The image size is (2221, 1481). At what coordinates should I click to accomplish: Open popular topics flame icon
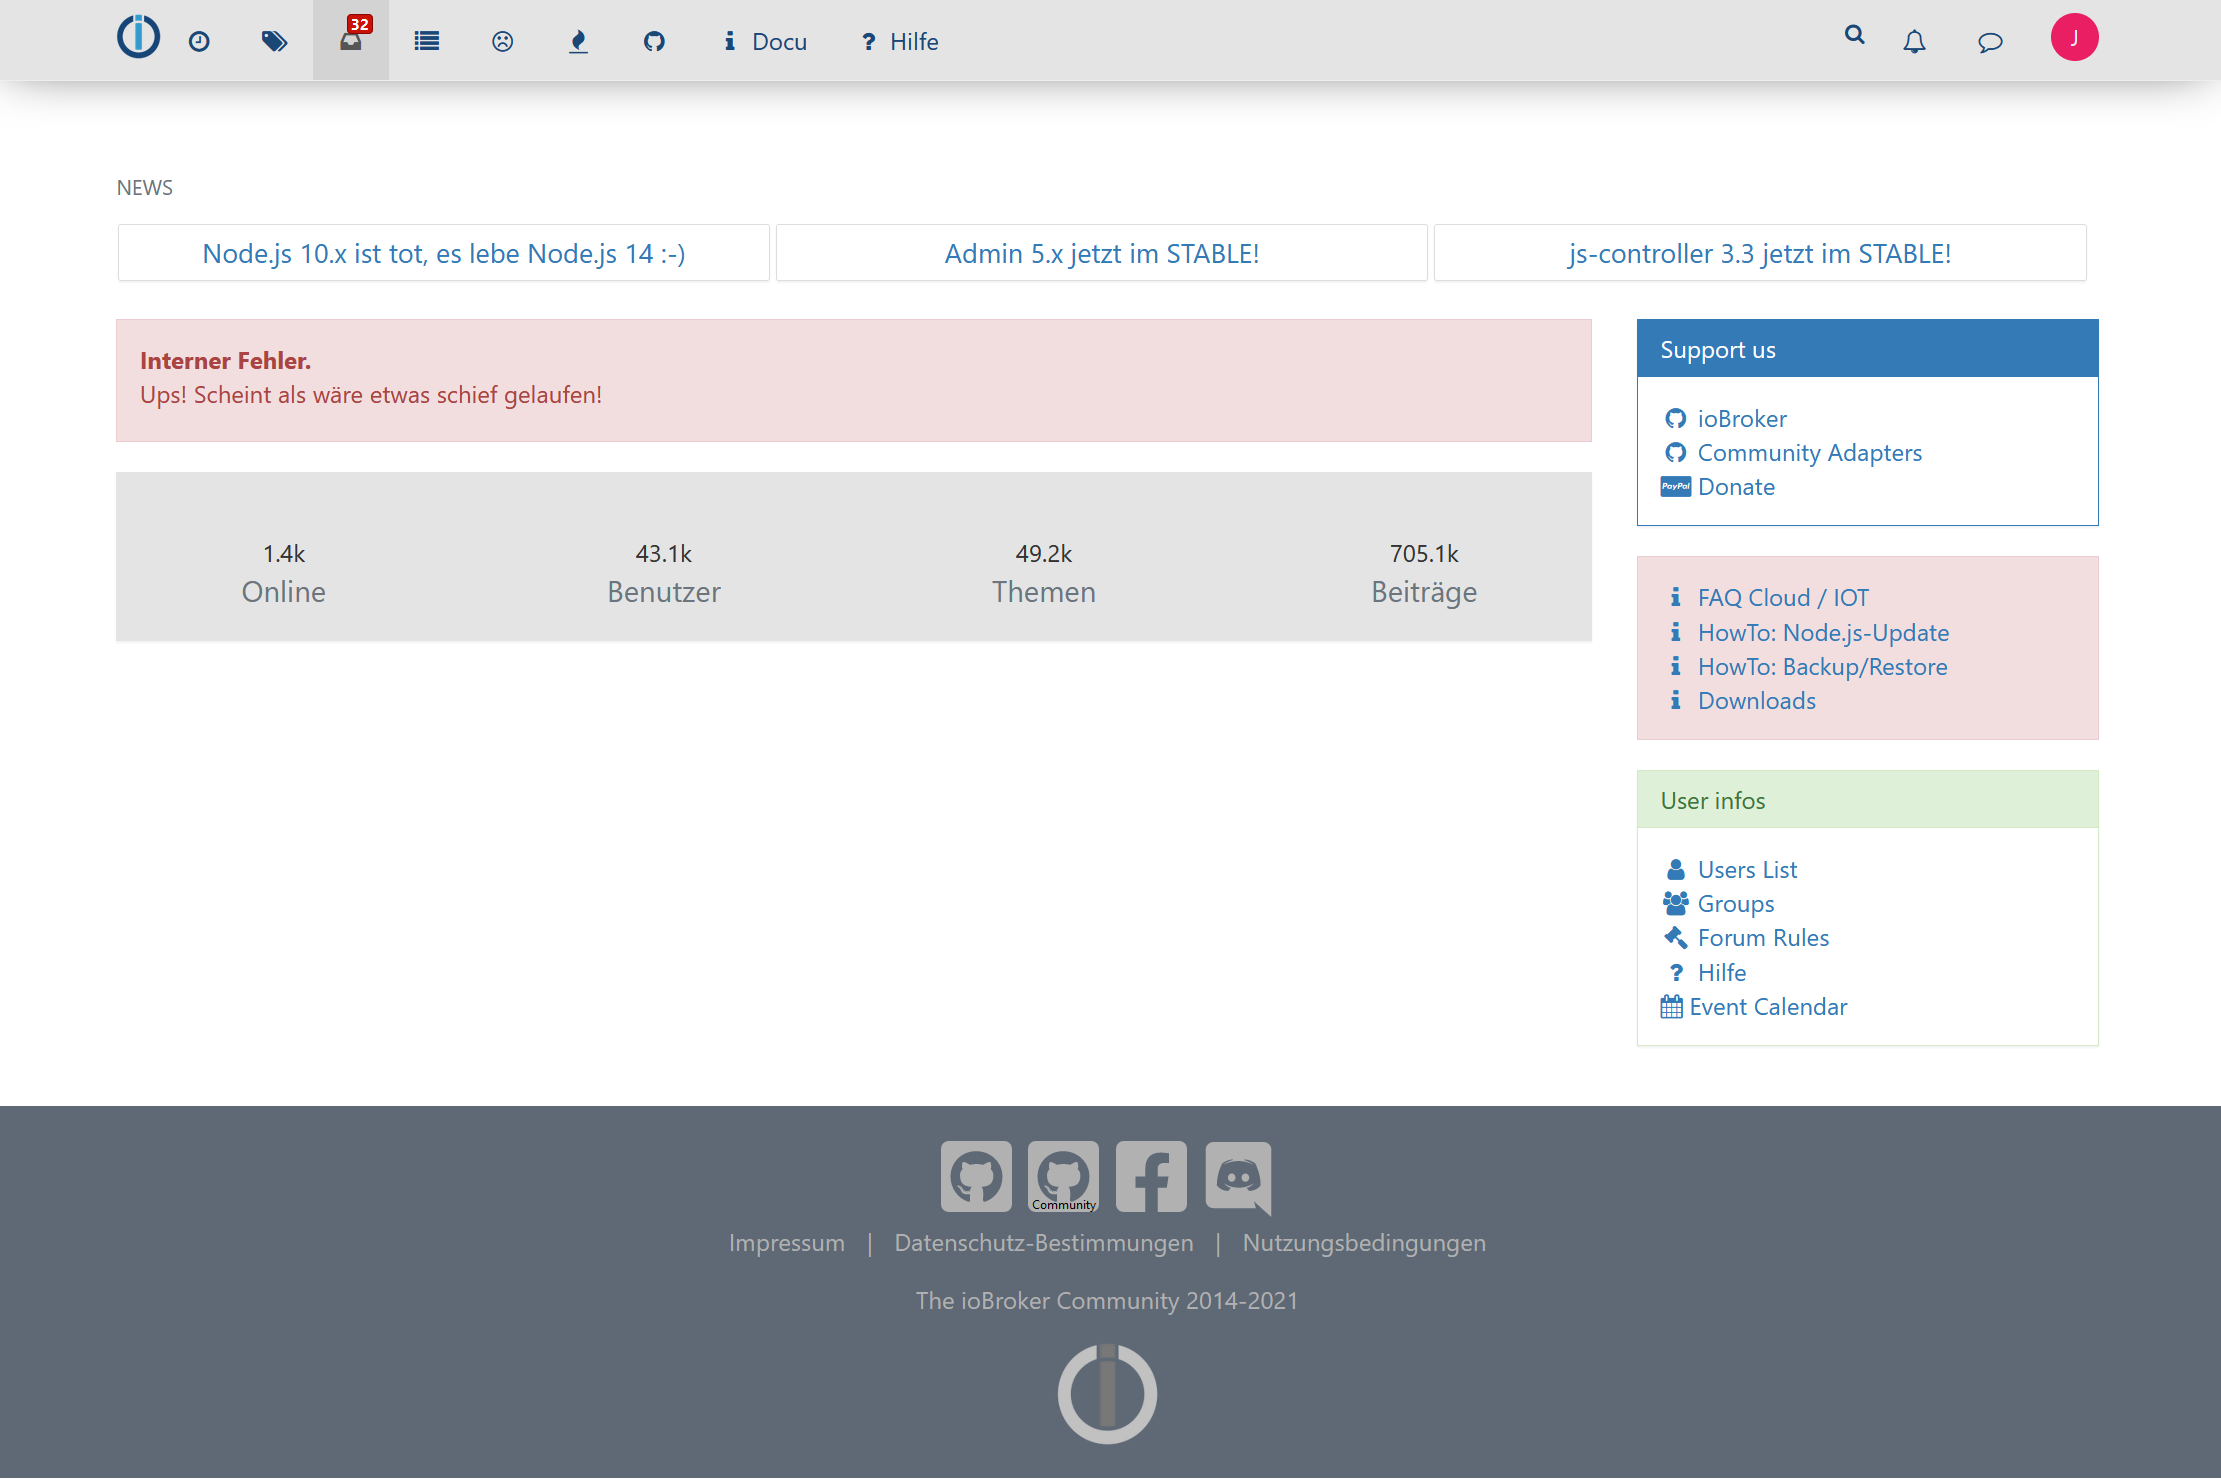click(x=578, y=41)
